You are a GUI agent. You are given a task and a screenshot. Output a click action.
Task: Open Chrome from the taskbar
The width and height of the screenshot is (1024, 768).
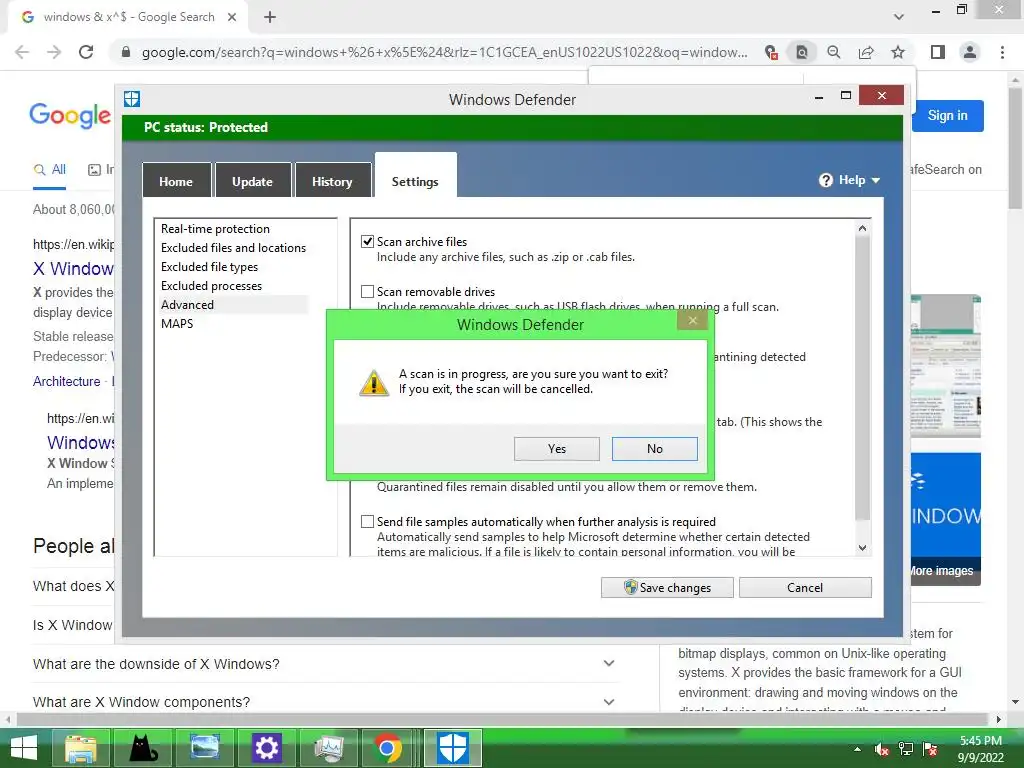390,748
